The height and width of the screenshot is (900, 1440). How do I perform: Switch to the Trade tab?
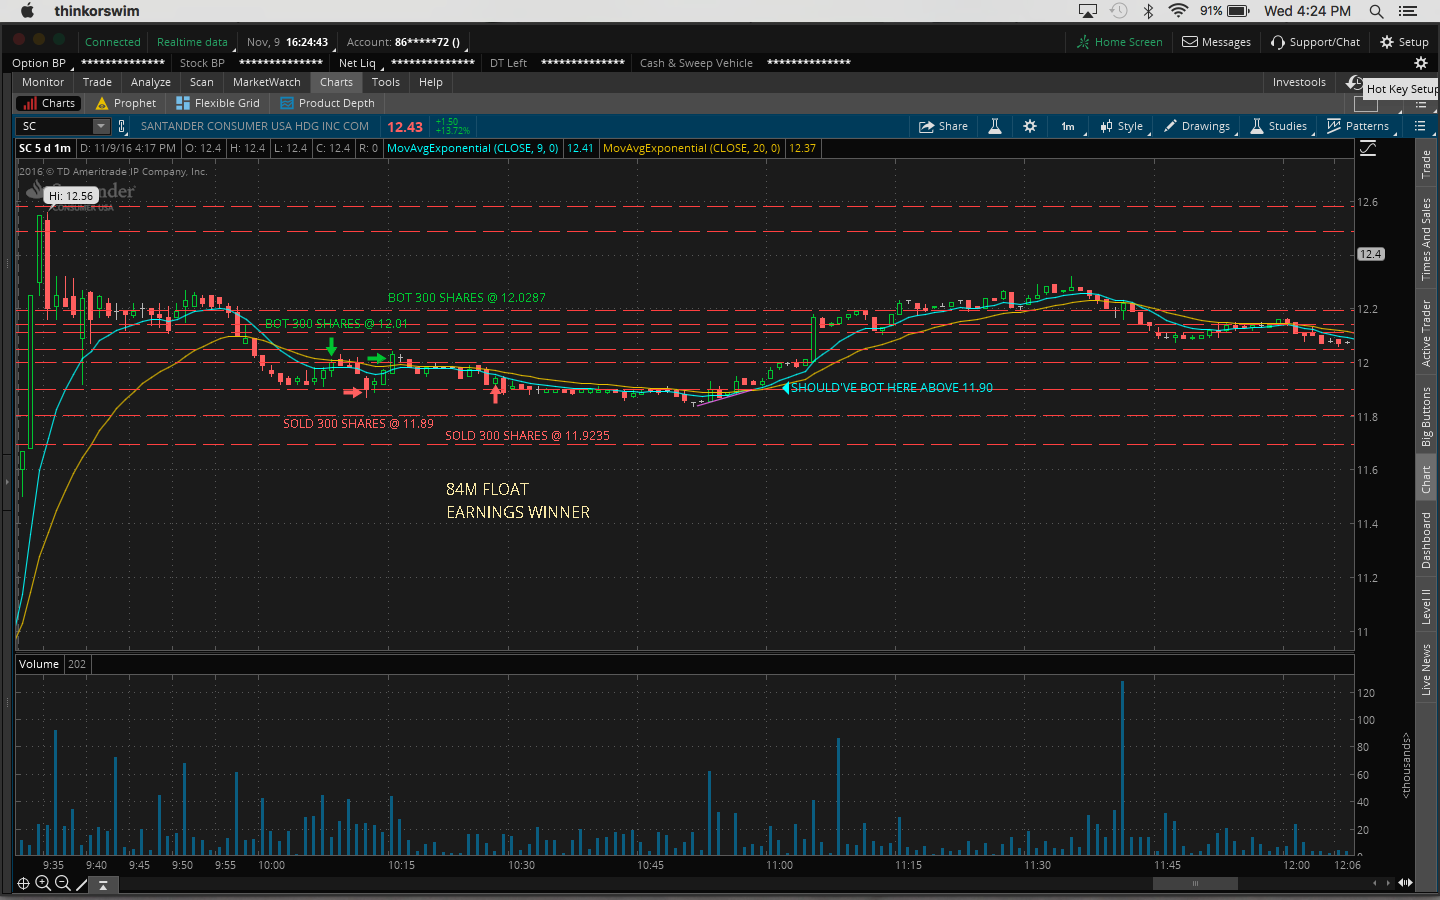click(97, 82)
